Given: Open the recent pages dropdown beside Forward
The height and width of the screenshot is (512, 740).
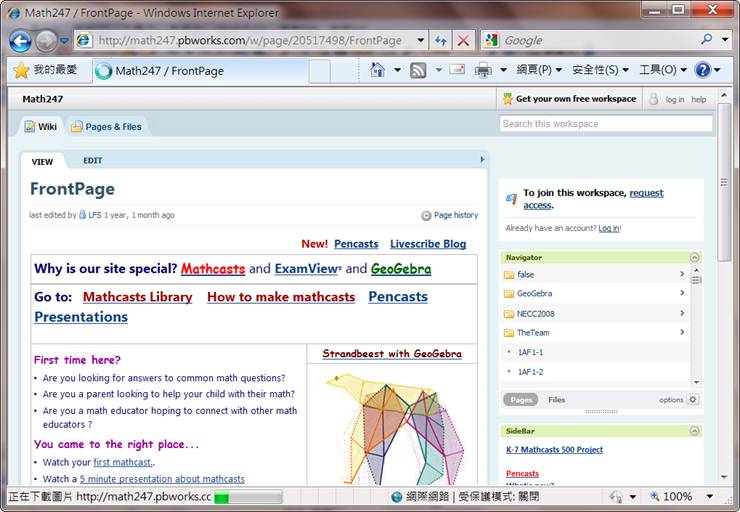Looking at the screenshot, I should coord(64,41).
